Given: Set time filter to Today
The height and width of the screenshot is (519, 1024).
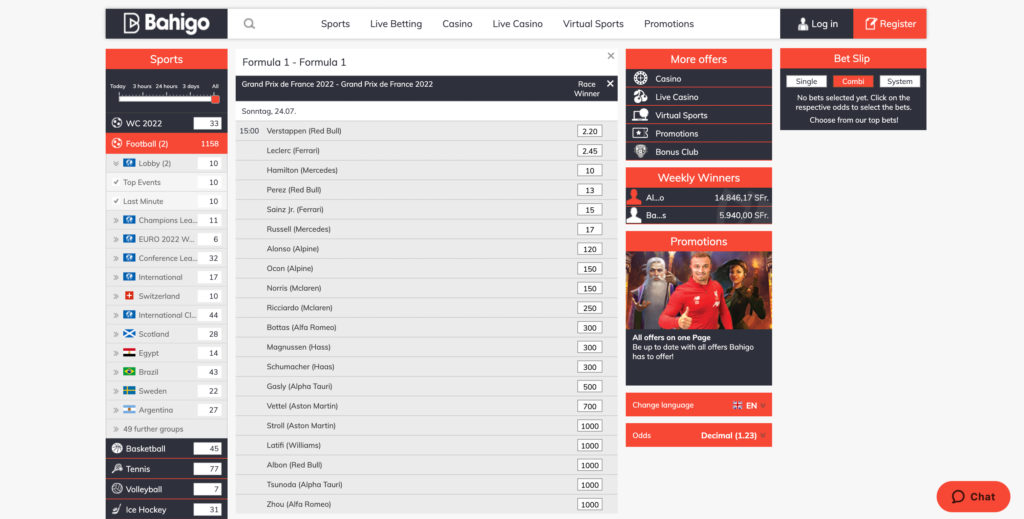Looking at the screenshot, I should pyautogui.click(x=118, y=86).
